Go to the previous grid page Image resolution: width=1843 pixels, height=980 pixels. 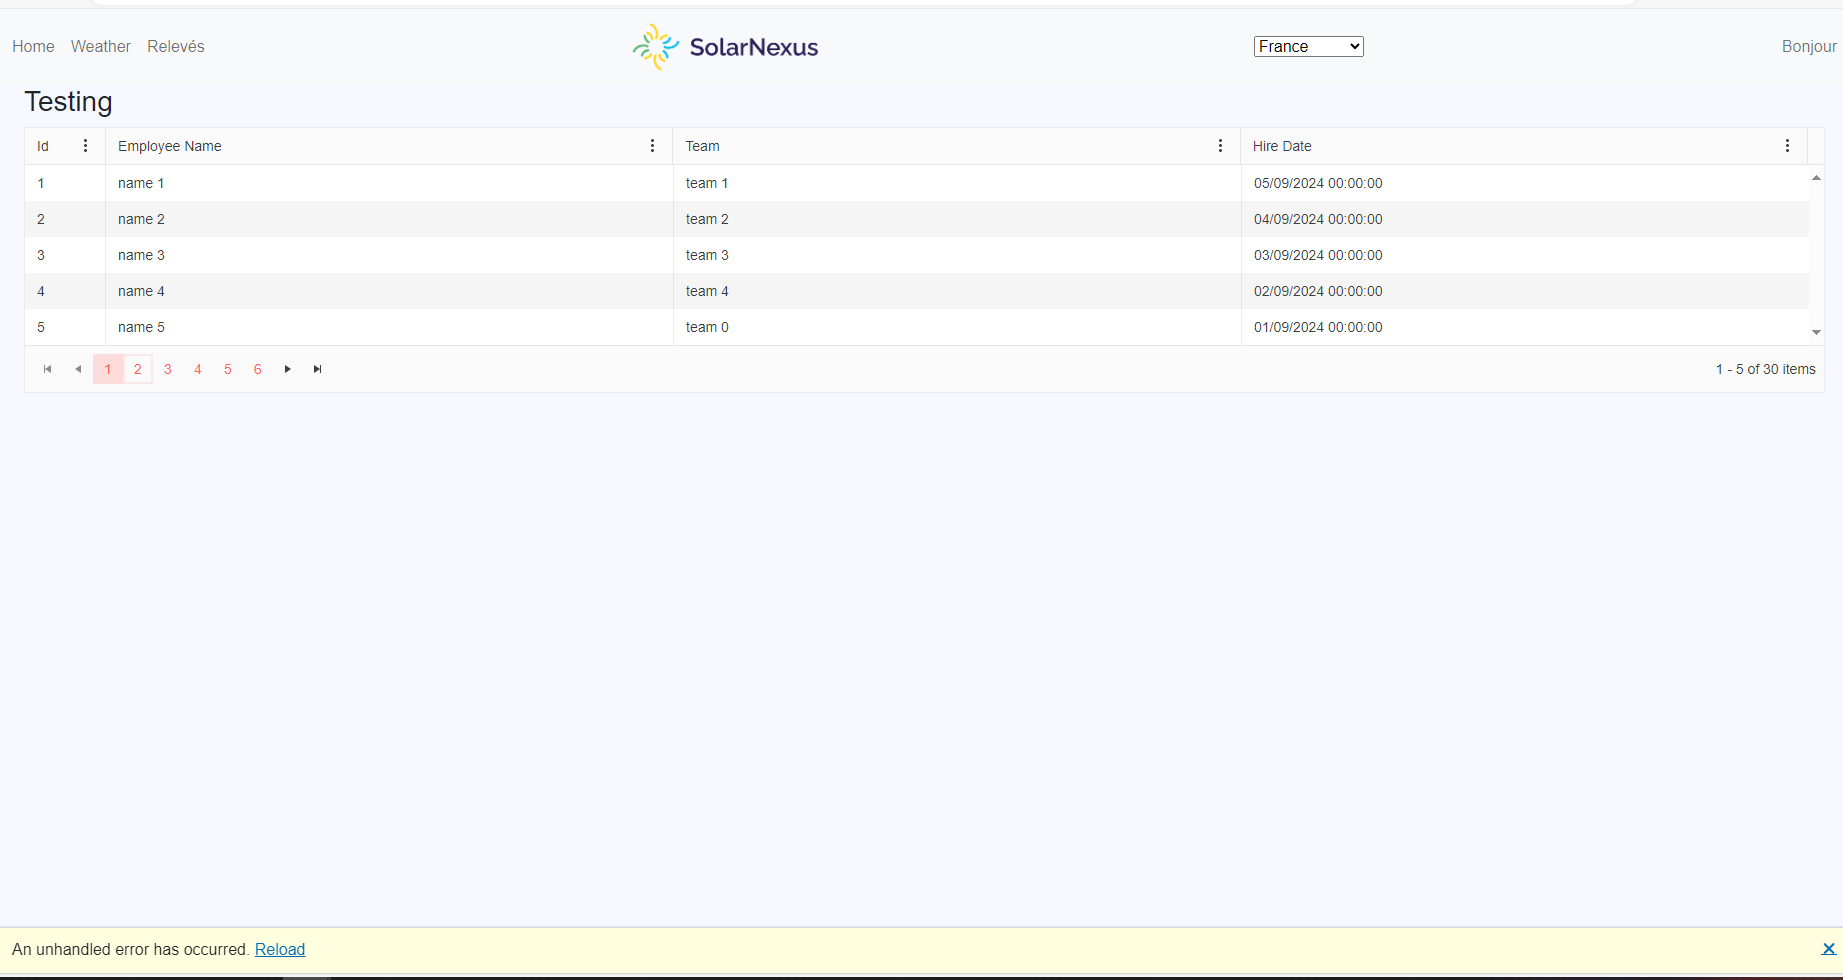click(x=78, y=369)
